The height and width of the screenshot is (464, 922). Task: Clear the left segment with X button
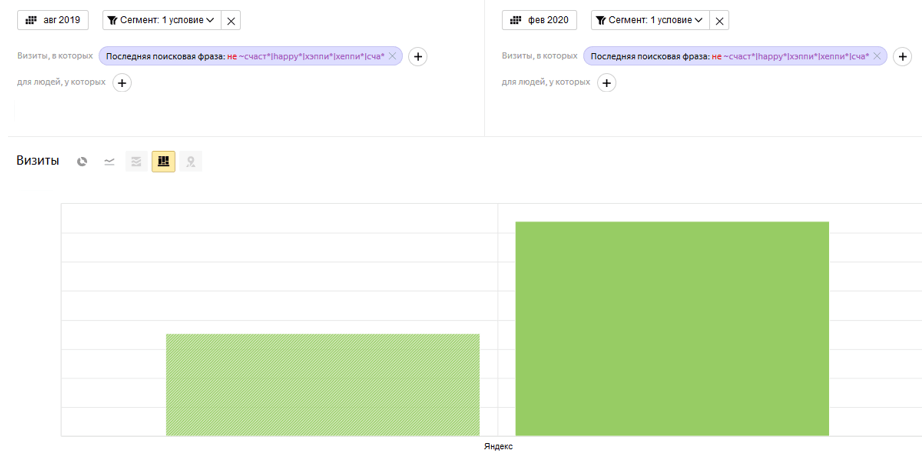pyautogui.click(x=231, y=21)
